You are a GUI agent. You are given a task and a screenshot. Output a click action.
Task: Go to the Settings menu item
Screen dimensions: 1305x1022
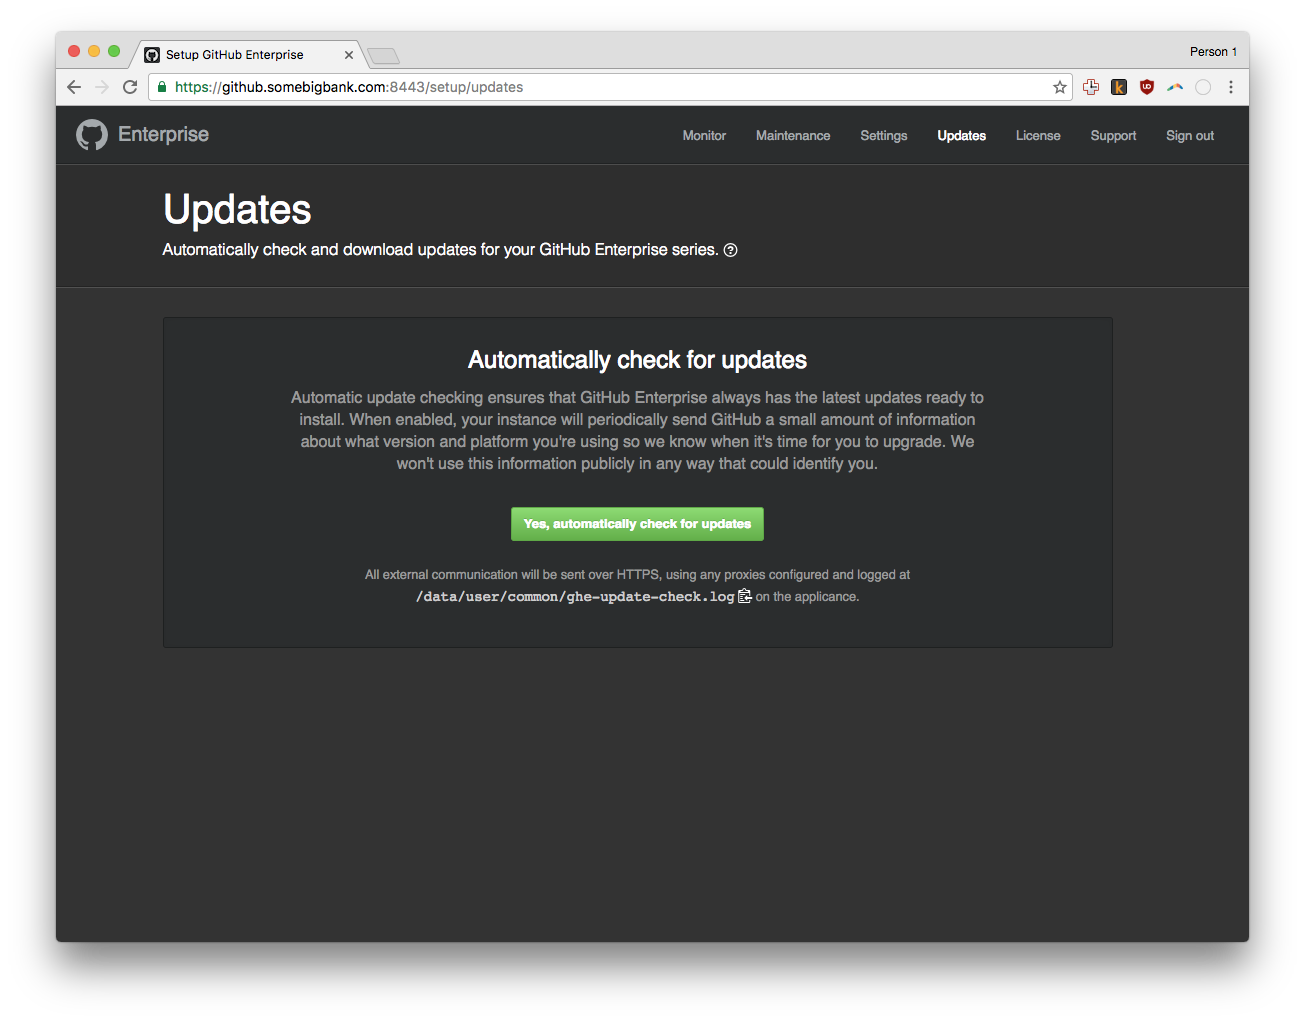tap(884, 135)
